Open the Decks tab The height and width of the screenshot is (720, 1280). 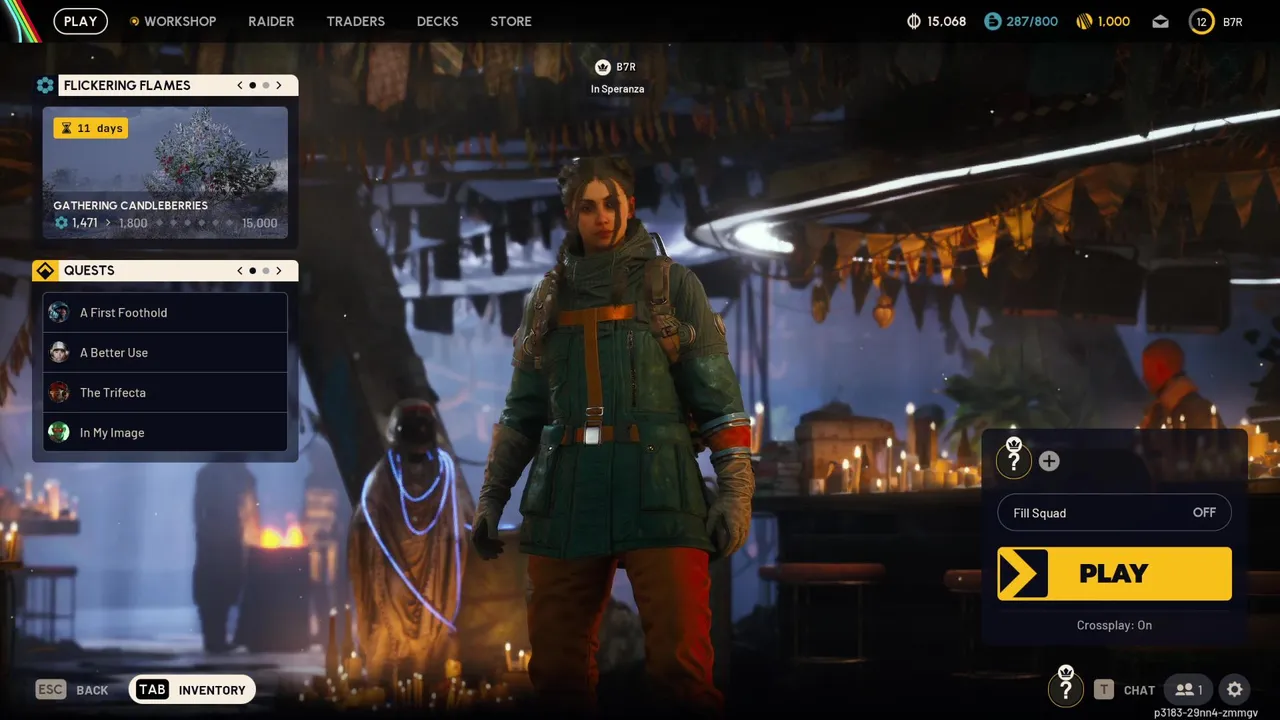437,21
